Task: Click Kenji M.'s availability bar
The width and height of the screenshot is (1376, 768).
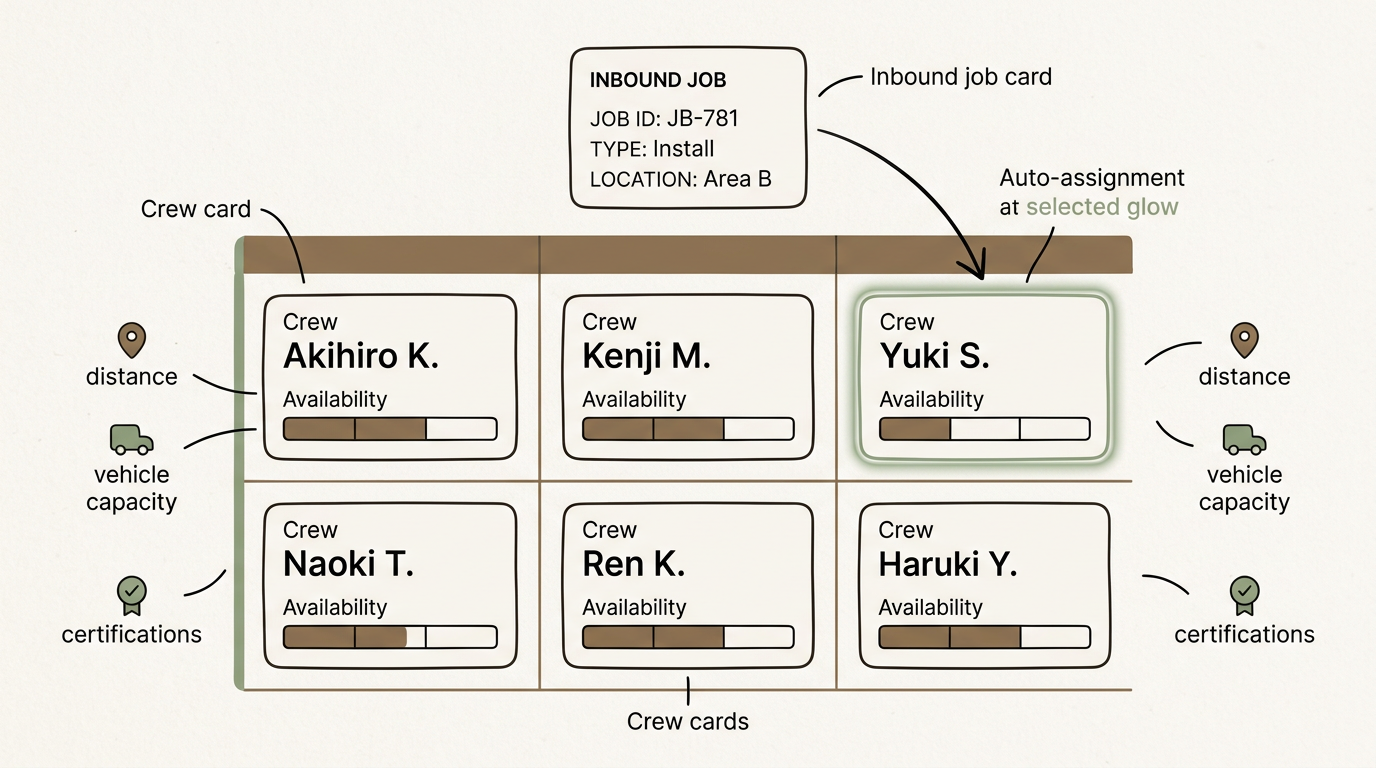Action: point(688,429)
